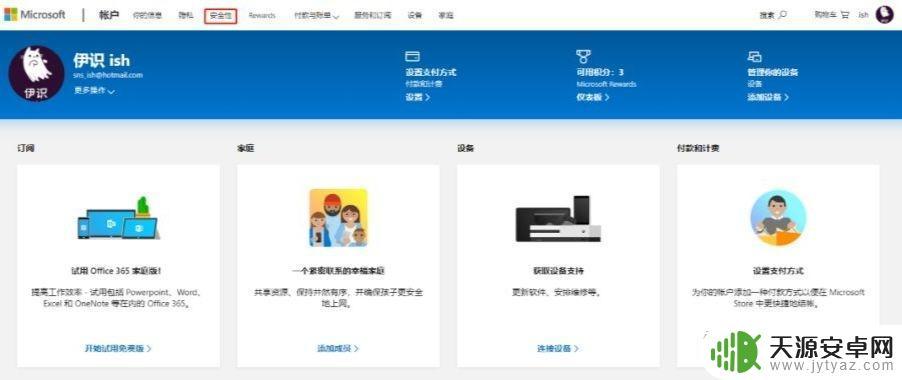Click the 添加成员 link

[338, 348]
